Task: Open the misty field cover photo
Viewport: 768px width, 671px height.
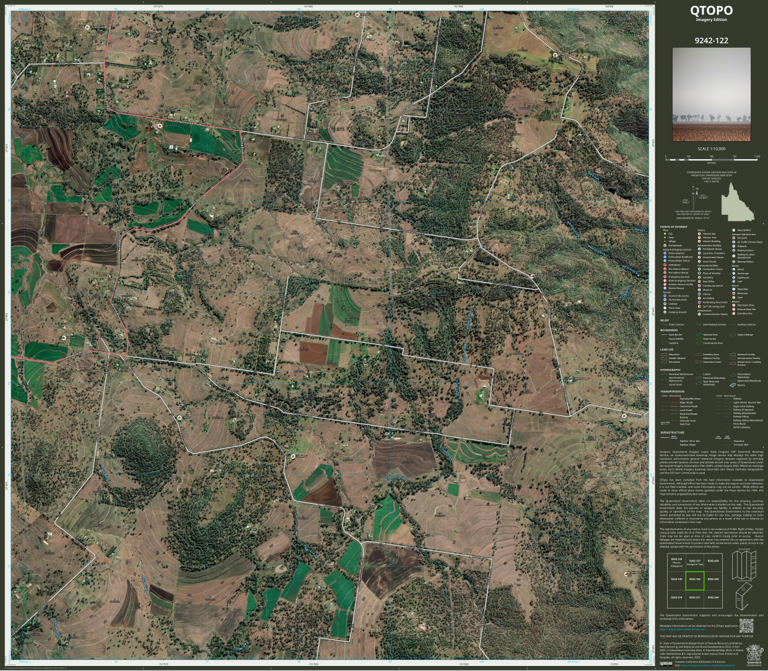Action: 711,94
